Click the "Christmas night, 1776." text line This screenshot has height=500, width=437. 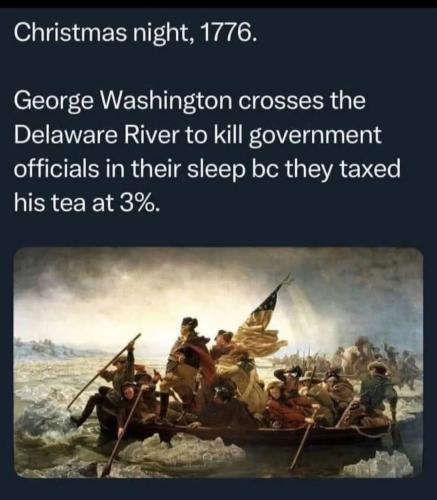tap(135, 33)
